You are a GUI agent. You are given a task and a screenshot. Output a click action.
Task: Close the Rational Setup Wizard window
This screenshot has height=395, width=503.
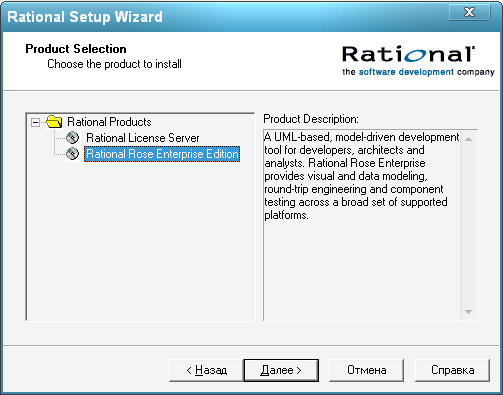point(469,12)
